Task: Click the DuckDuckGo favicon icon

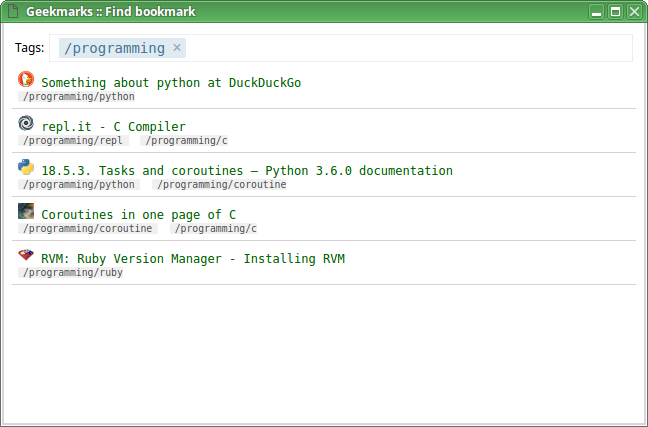Action: click(x=26, y=79)
